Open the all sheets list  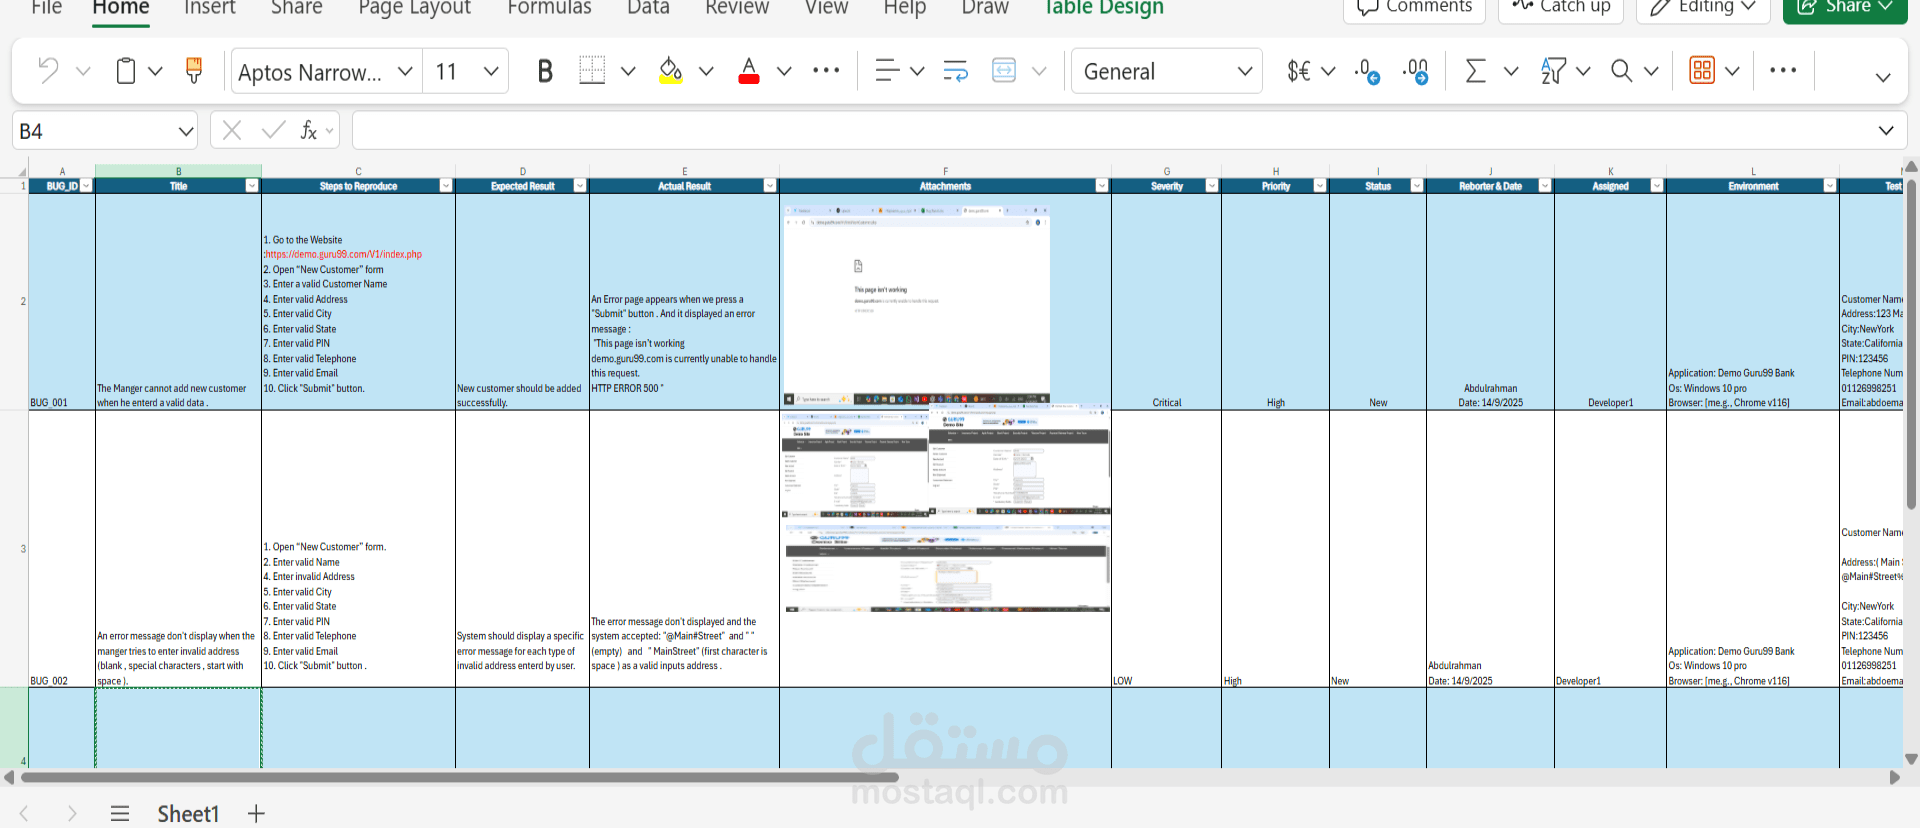(120, 814)
